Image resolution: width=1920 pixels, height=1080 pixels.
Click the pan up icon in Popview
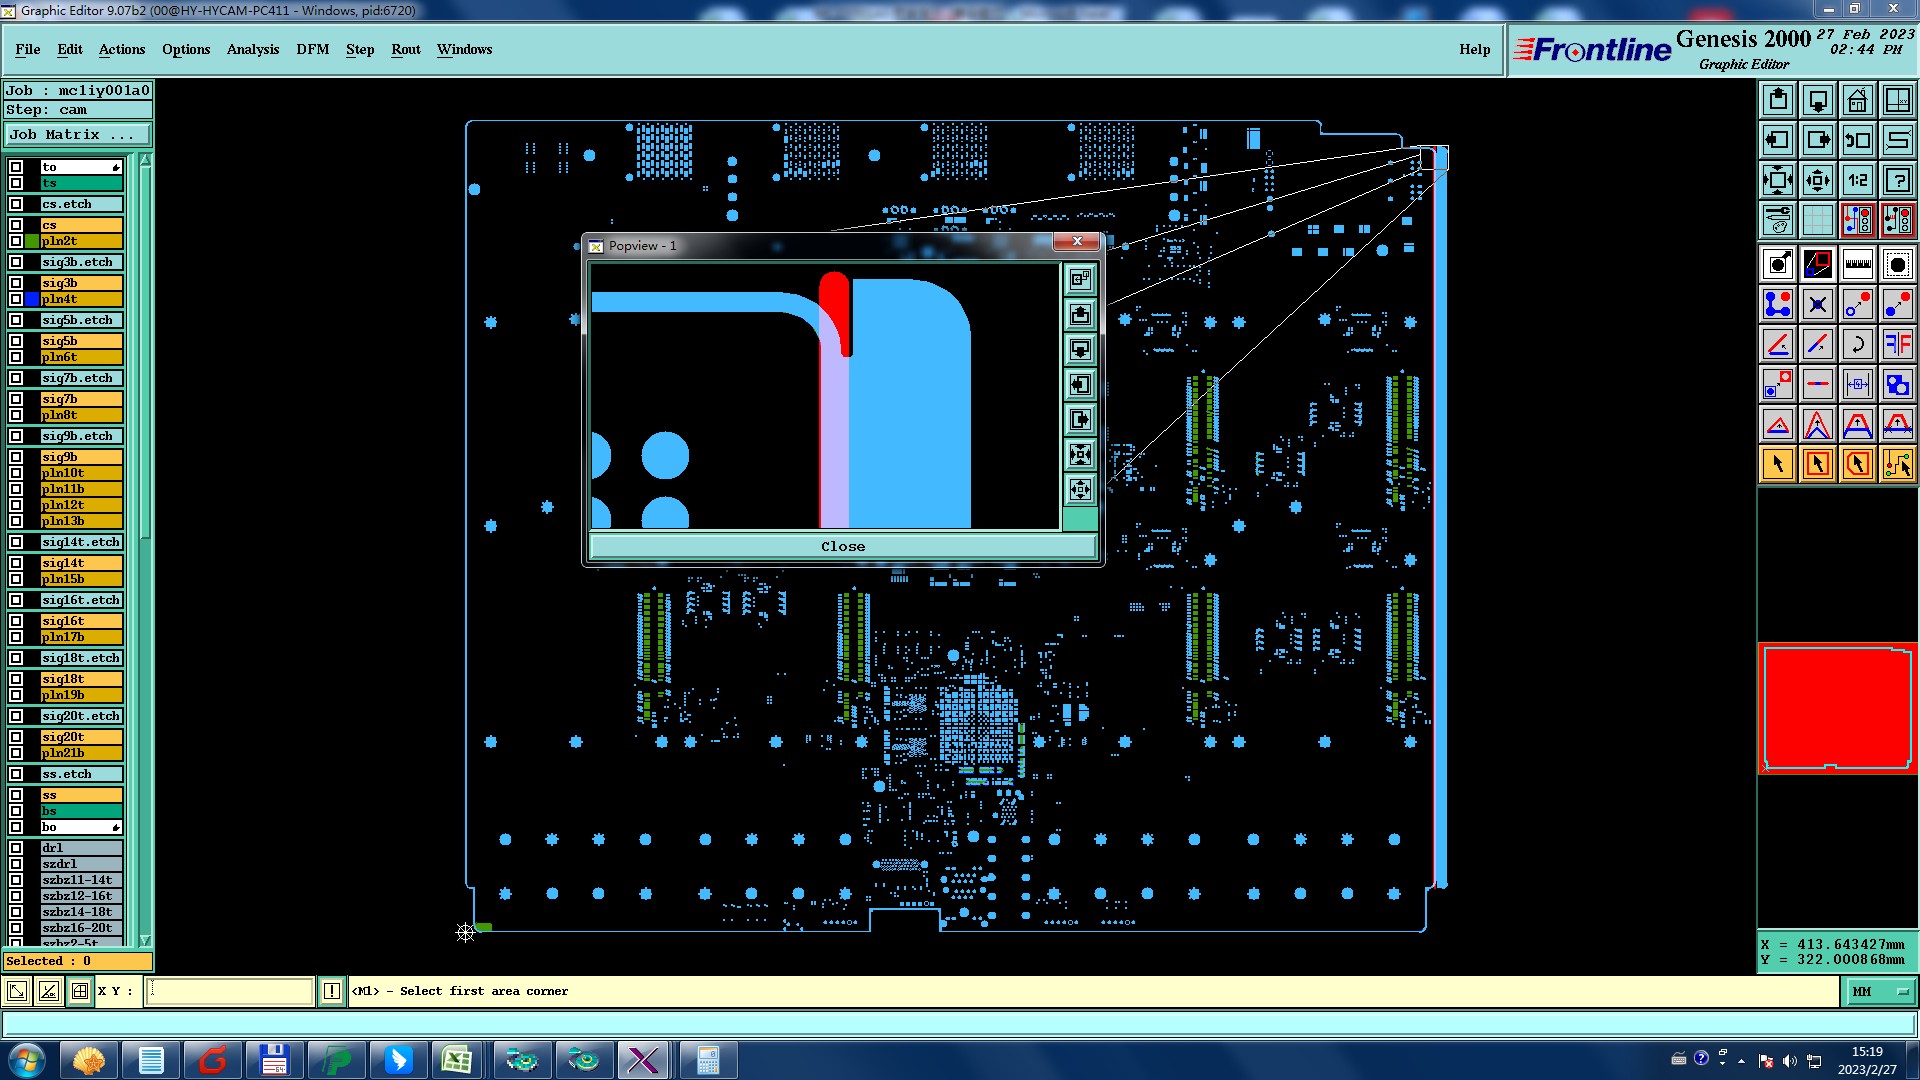pos(1080,314)
